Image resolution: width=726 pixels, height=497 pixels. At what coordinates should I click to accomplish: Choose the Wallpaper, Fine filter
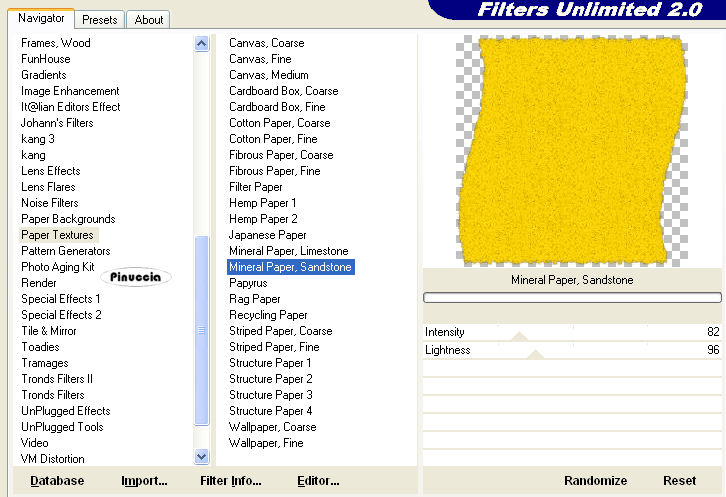click(x=266, y=443)
